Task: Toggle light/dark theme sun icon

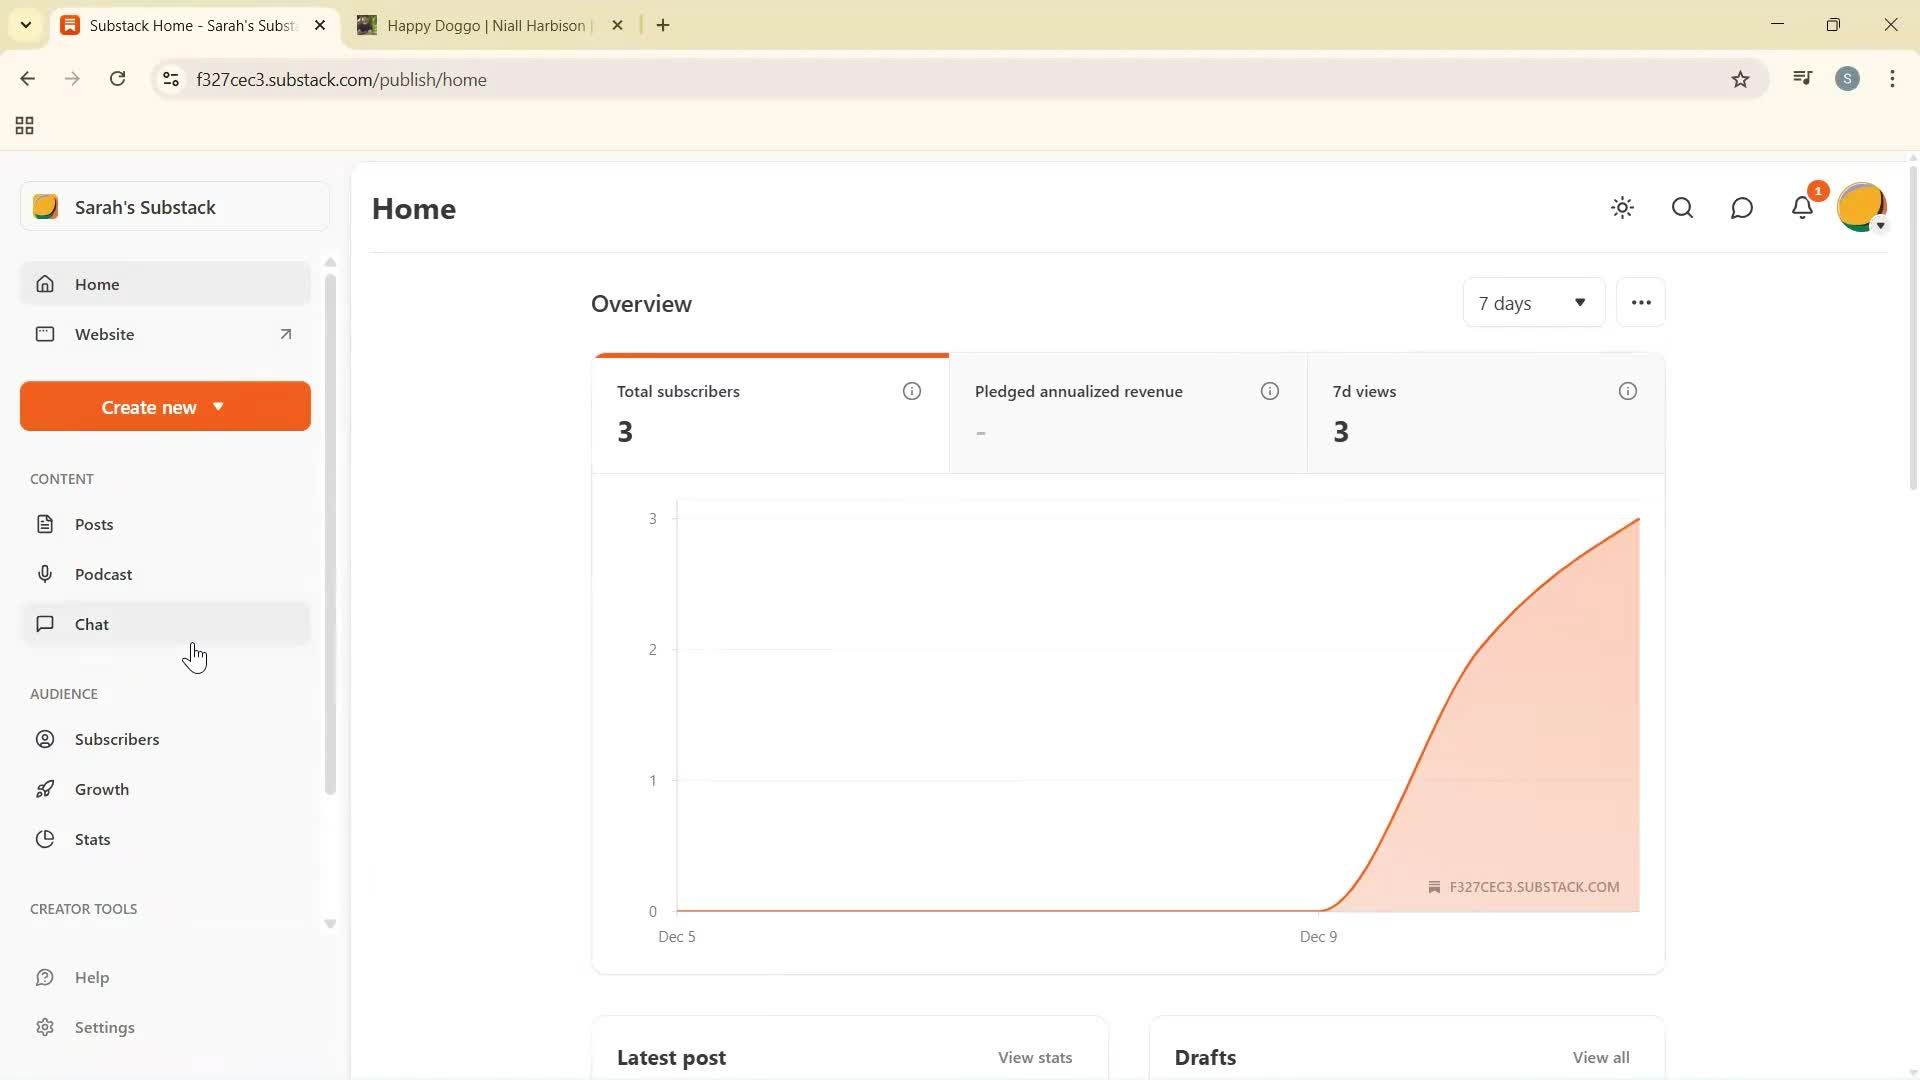Action: pos(1622,208)
